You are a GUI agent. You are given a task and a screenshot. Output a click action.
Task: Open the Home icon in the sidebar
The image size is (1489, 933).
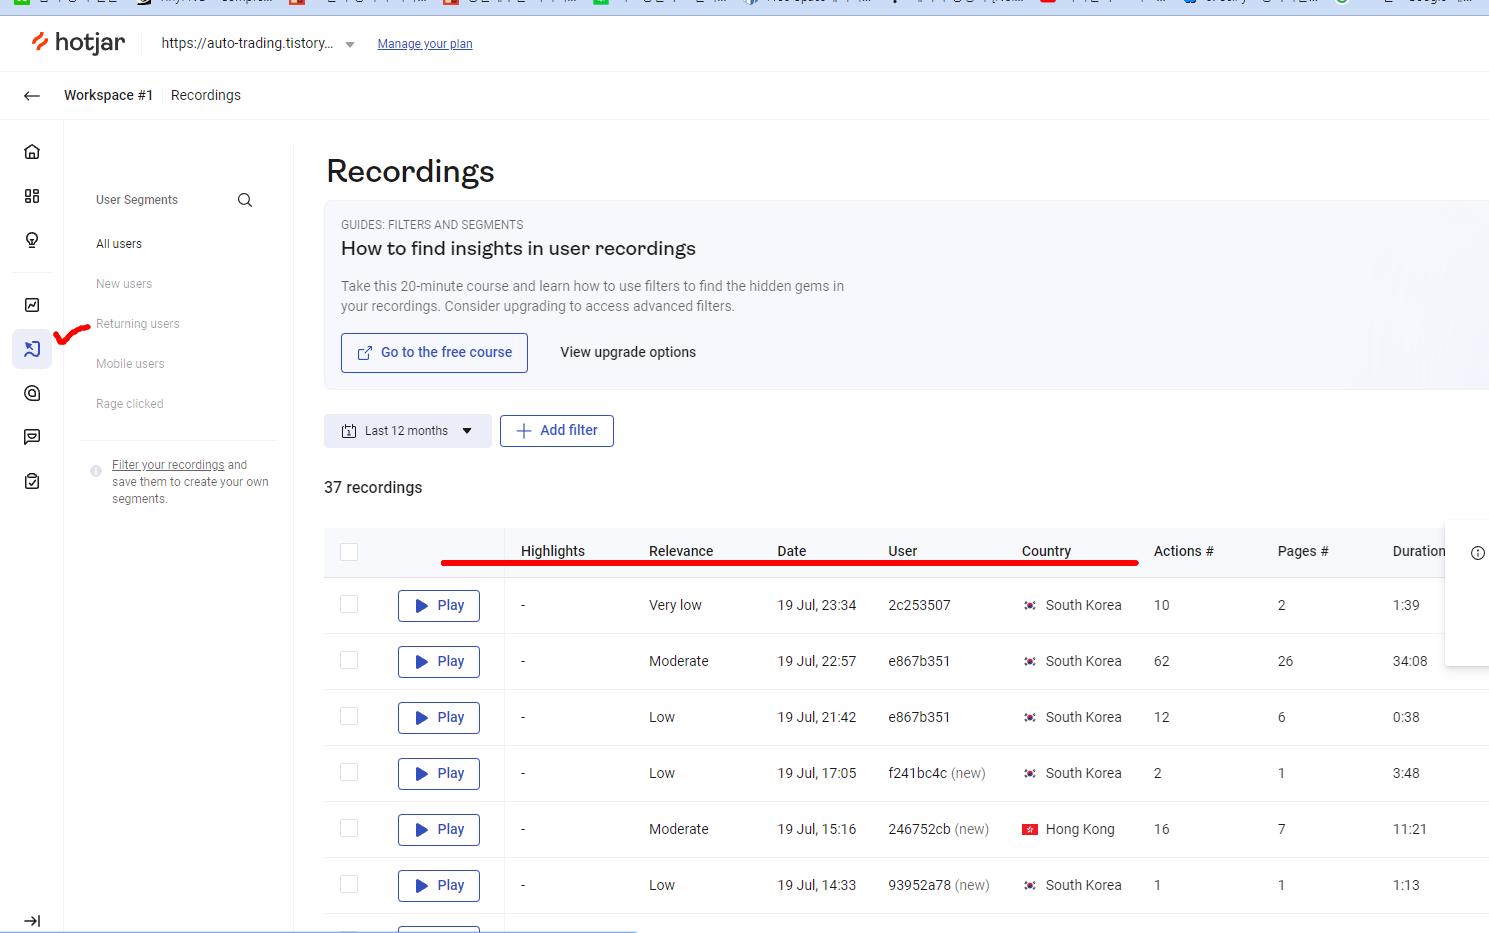pos(32,152)
